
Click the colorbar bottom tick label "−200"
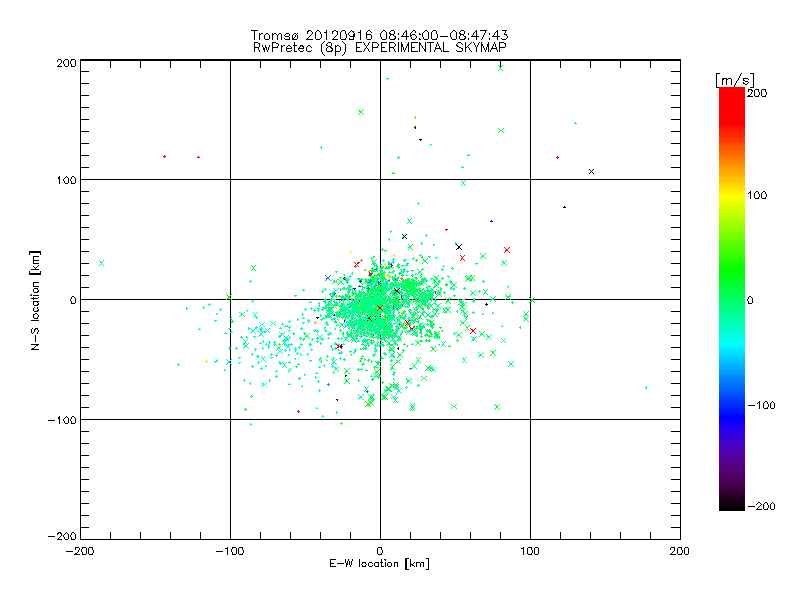point(762,506)
